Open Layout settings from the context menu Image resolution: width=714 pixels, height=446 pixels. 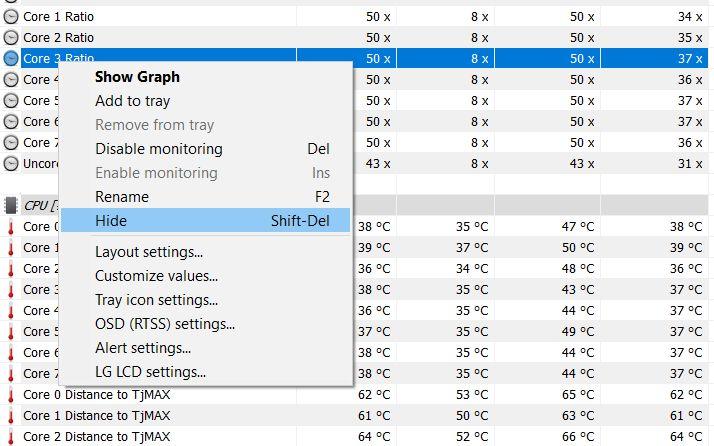148,252
